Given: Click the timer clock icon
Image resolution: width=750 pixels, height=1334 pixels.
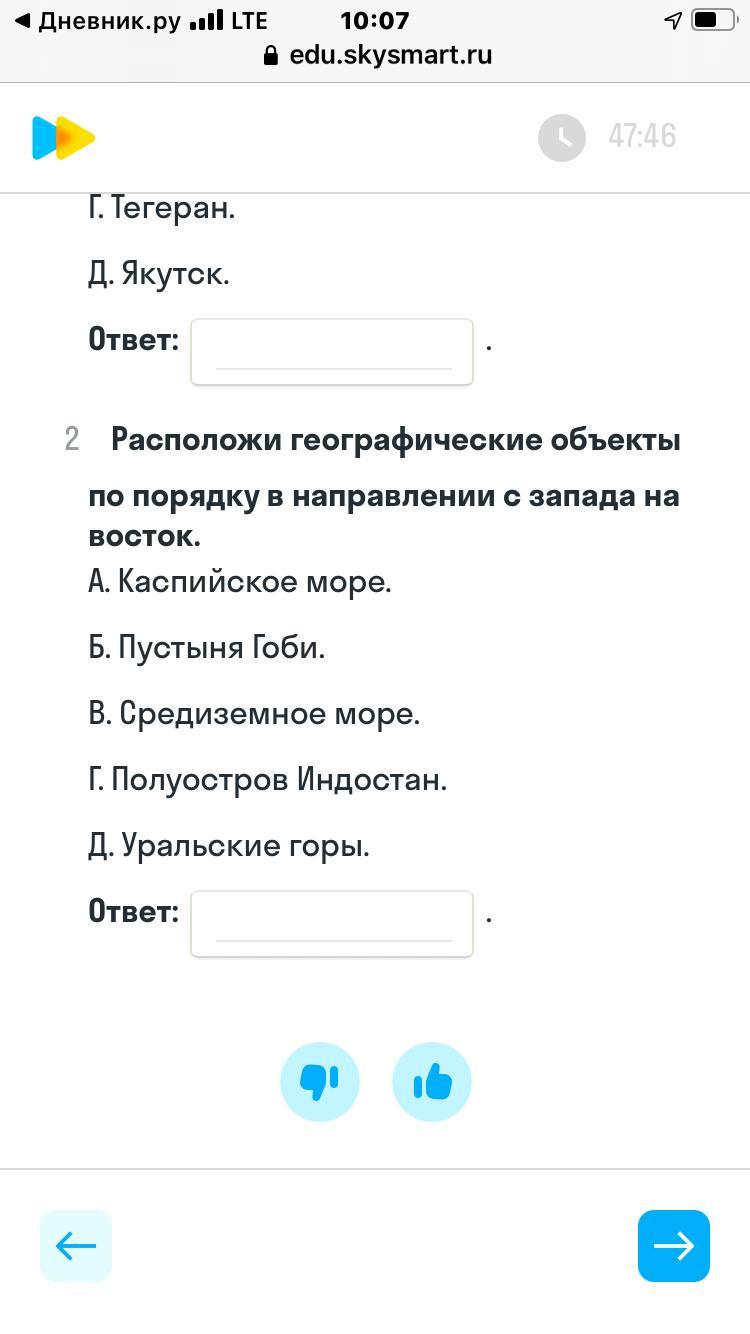Looking at the screenshot, I should pyautogui.click(x=562, y=137).
